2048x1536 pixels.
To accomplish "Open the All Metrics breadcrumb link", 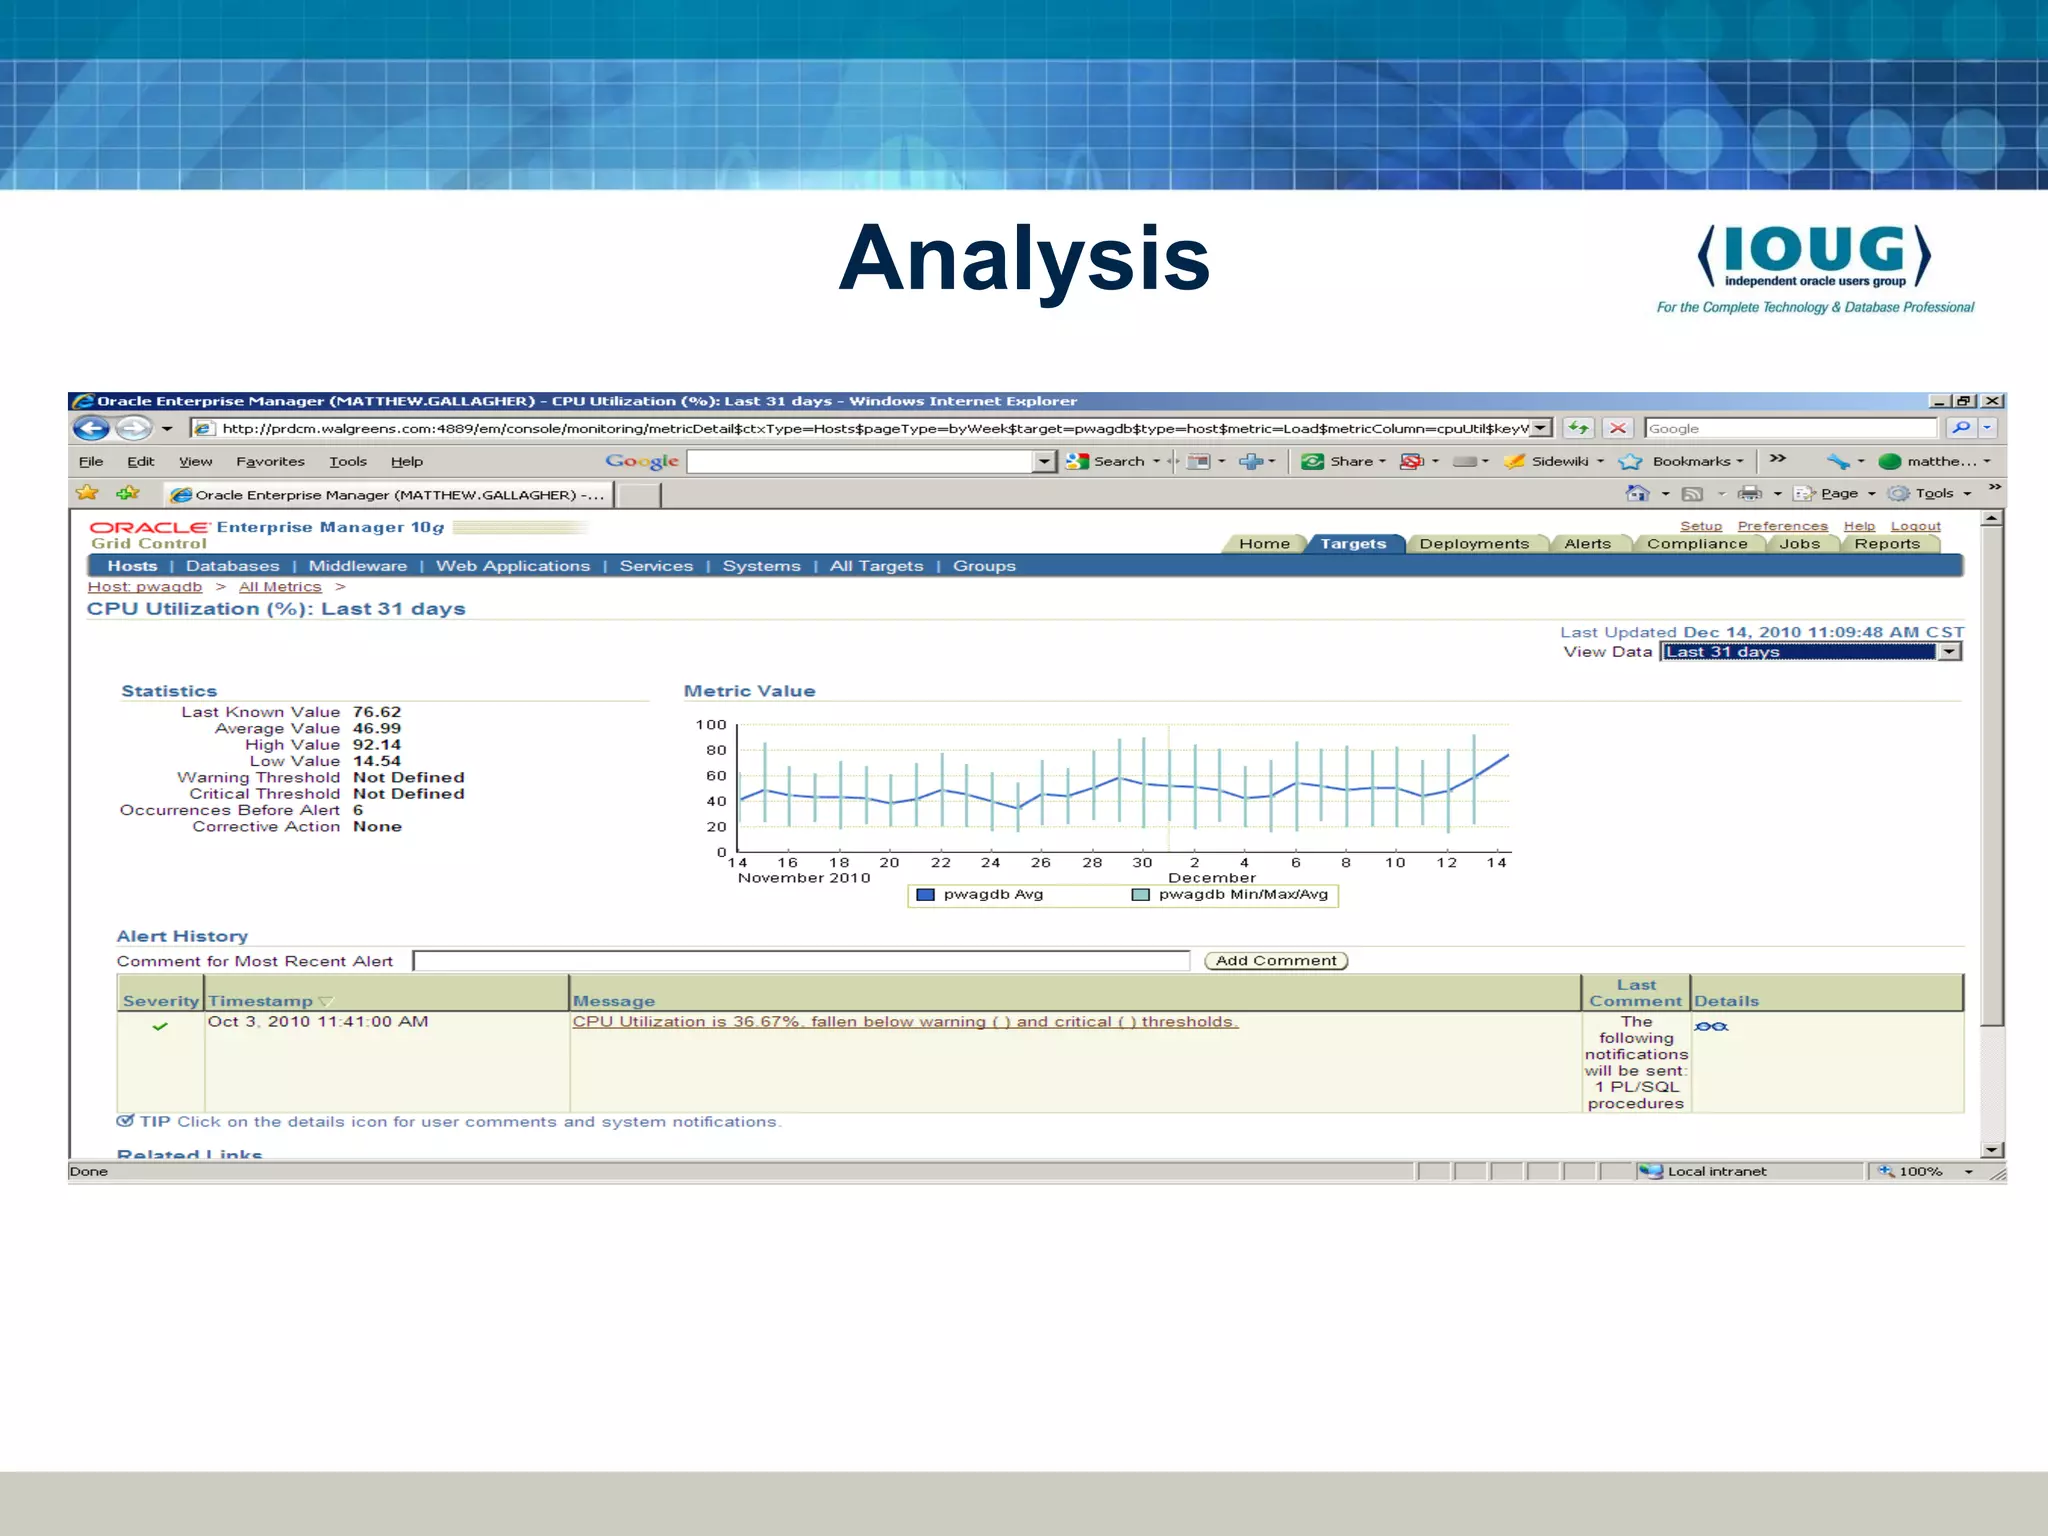I will [280, 587].
